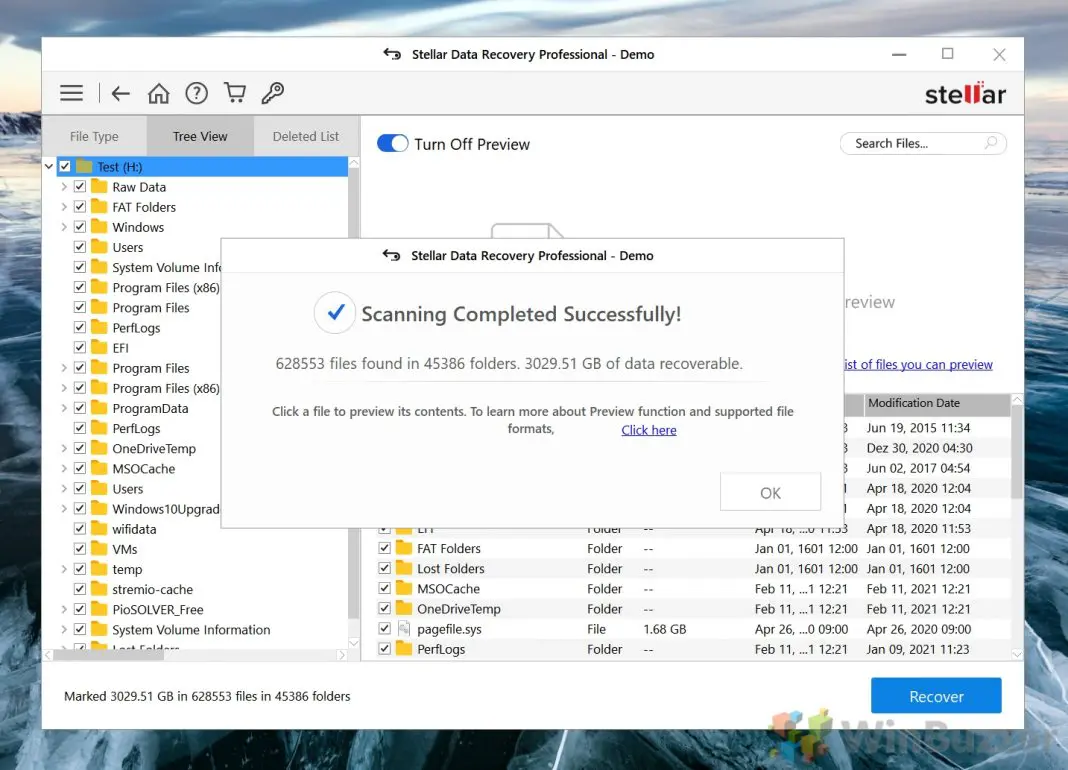Click the EFI folder icon in tree
1068x770 pixels.
pyautogui.click(x=99, y=347)
